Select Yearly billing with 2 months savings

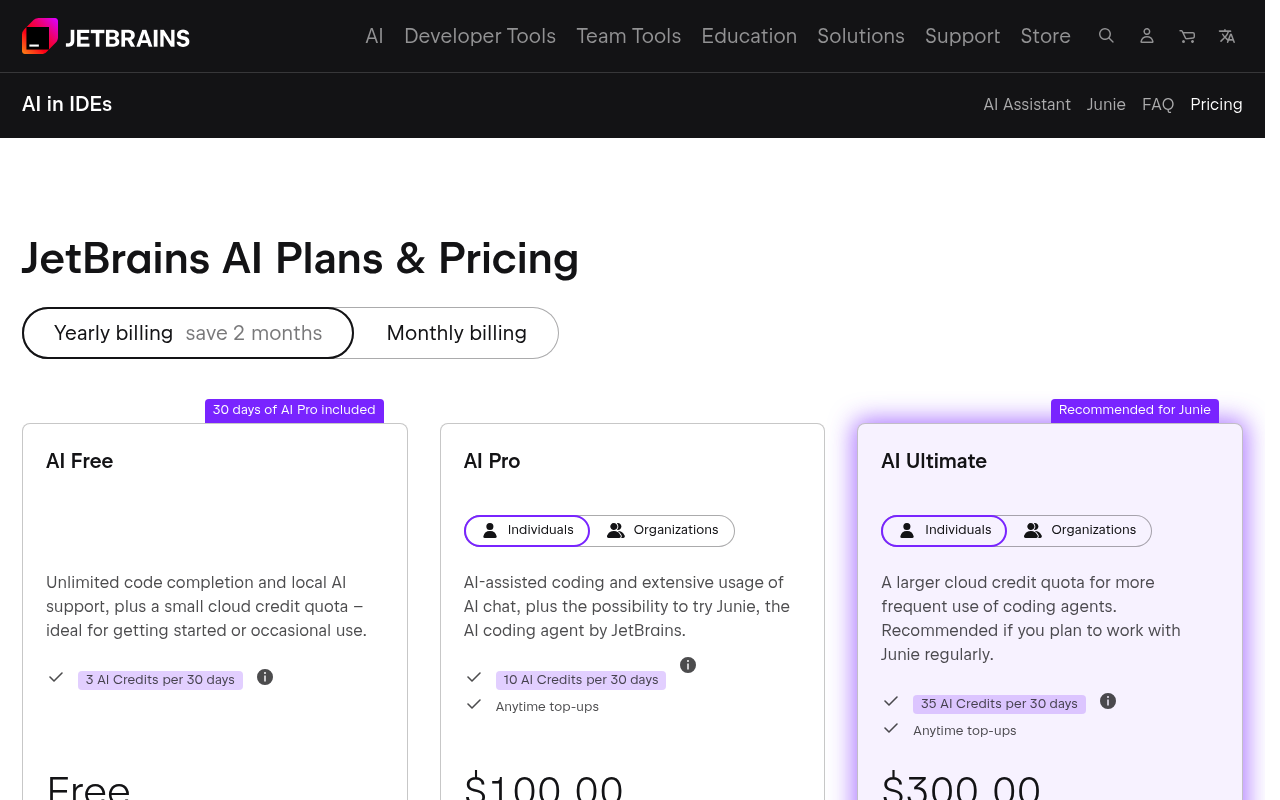pyautogui.click(x=187, y=333)
